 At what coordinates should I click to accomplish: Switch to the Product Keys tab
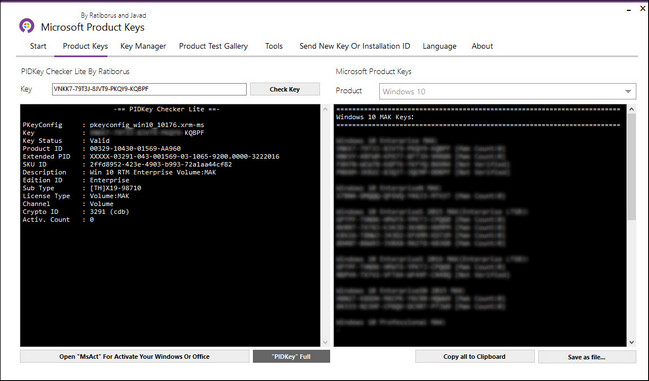[85, 46]
